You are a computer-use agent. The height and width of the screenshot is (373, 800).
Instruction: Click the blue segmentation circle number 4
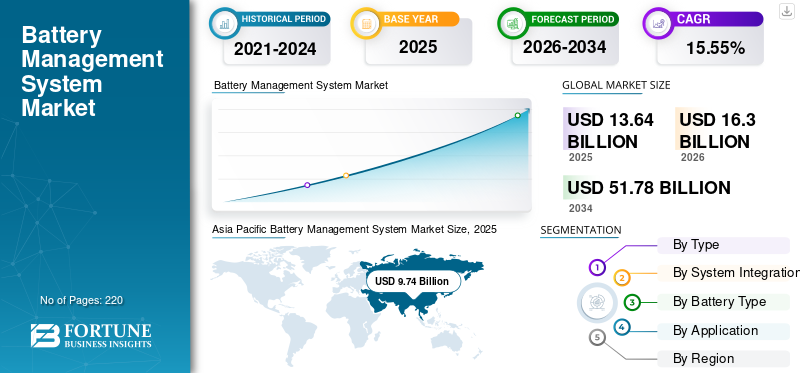(622, 327)
